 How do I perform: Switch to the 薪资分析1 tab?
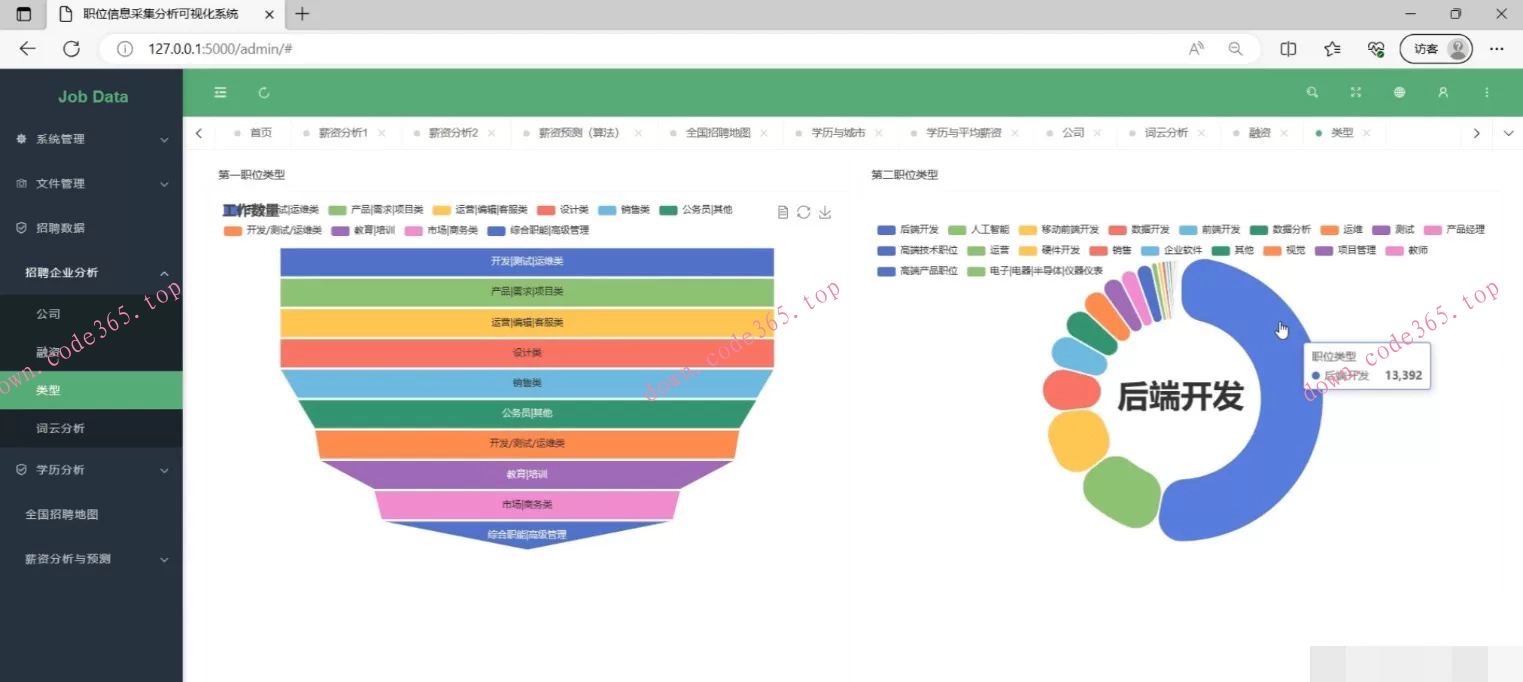tap(343, 133)
